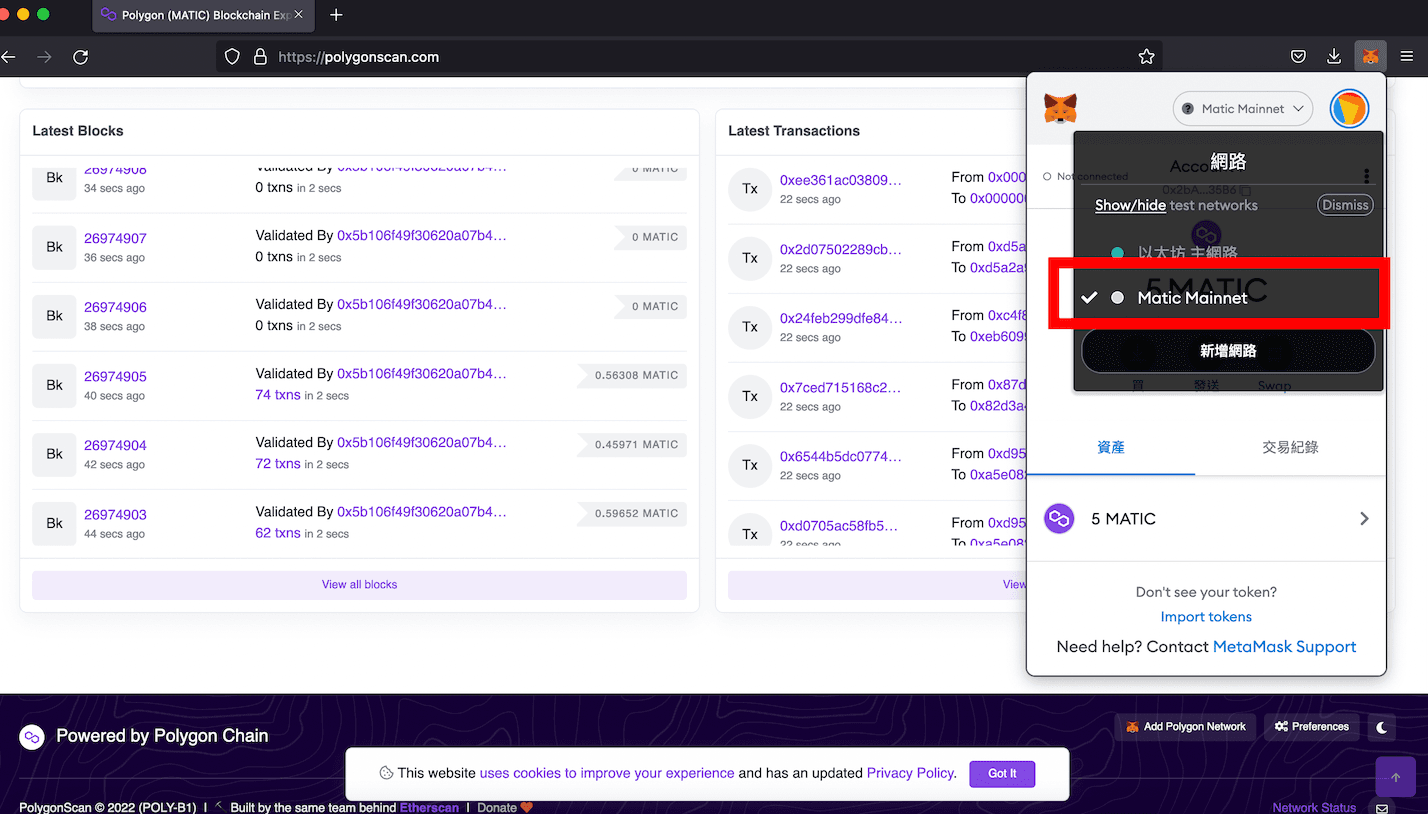Open block 26974903

115,514
